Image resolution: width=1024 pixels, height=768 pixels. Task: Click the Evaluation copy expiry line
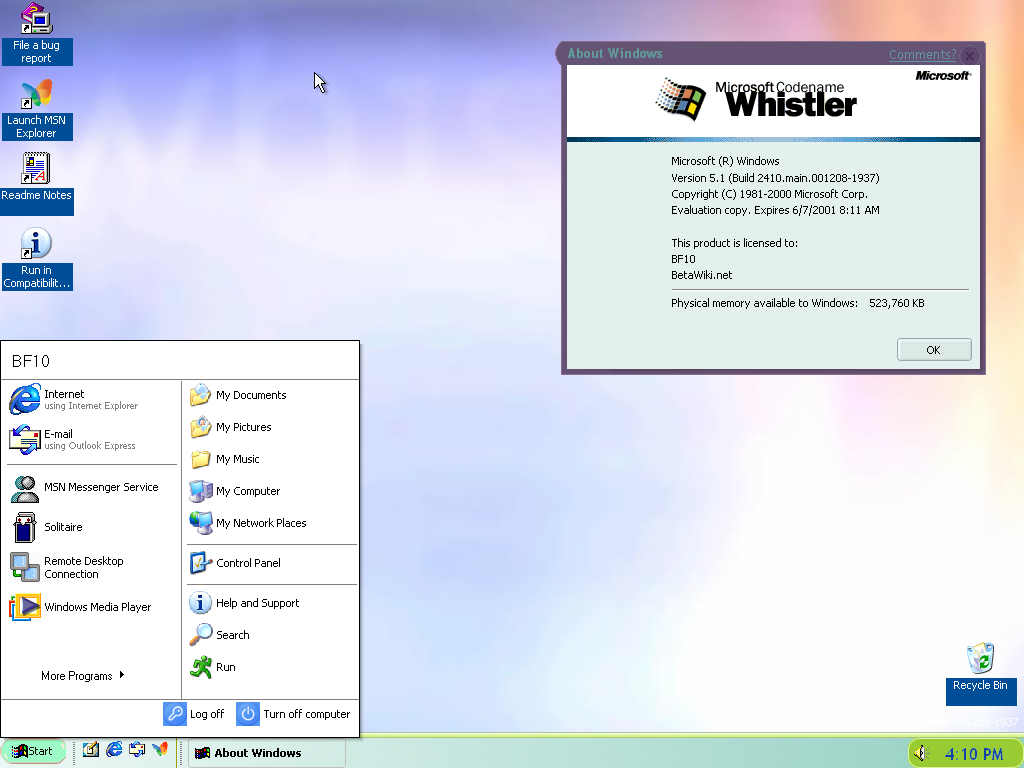(775, 210)
